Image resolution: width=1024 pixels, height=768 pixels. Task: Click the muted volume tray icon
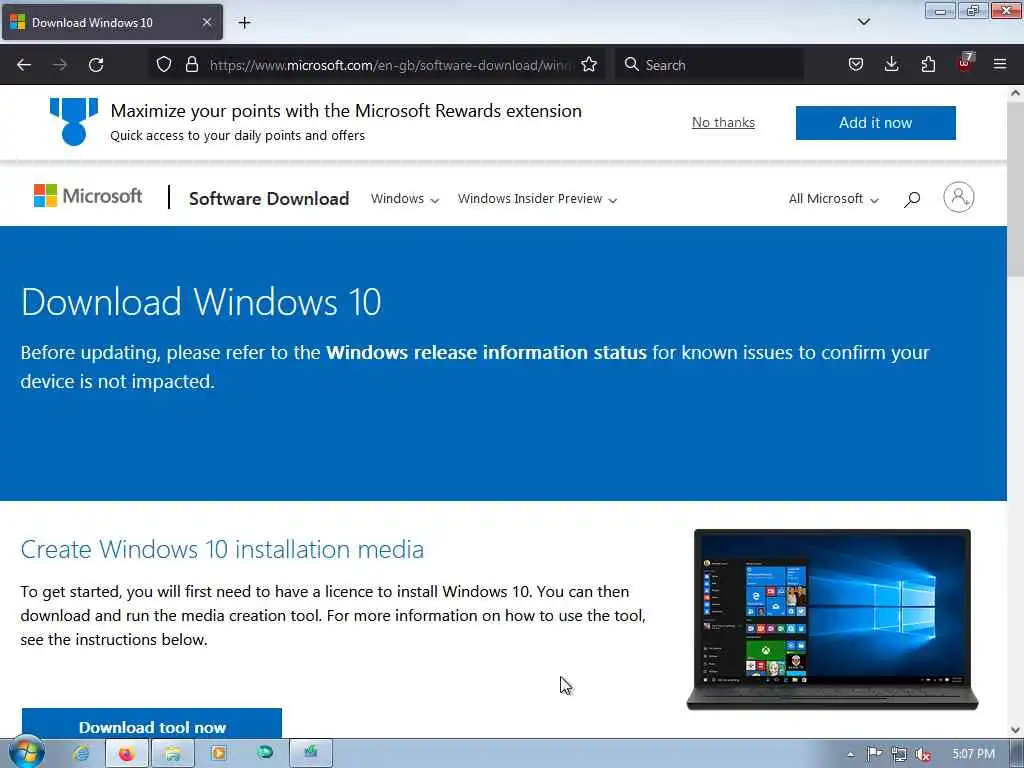923,754
